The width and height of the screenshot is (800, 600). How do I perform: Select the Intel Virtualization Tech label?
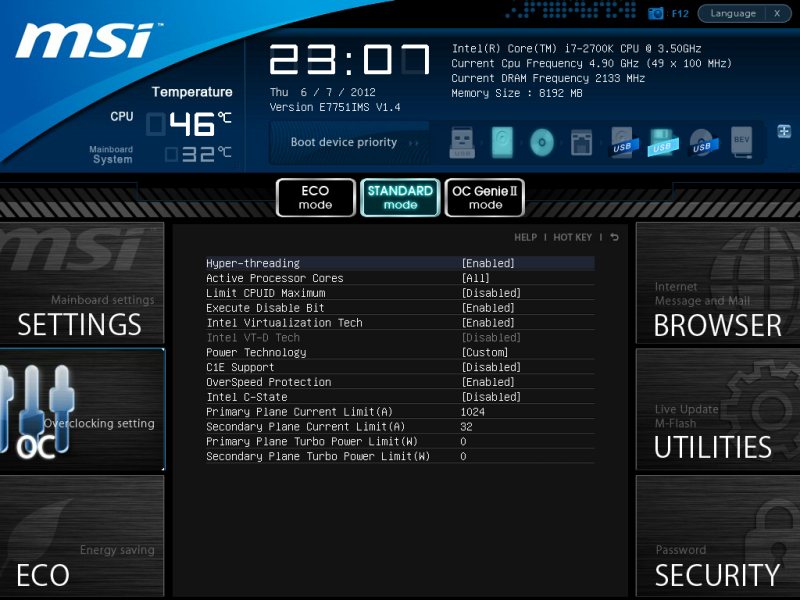tap(284, 322)
